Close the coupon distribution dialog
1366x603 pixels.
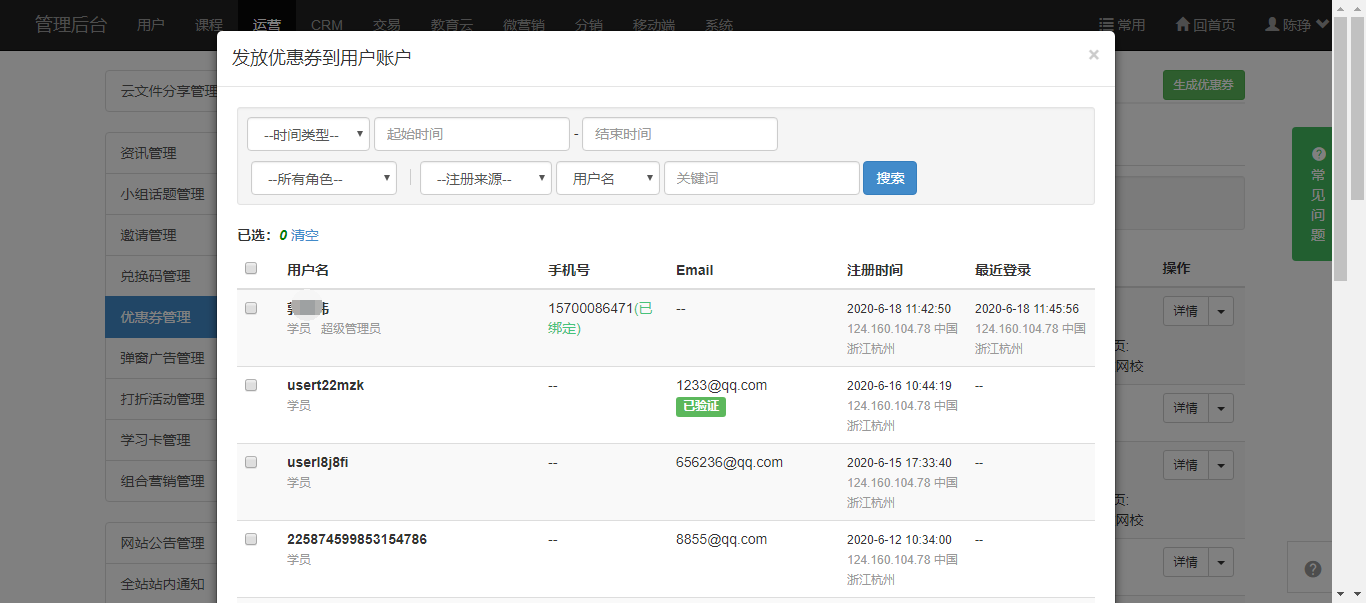pyautogui.click(x=1093, y=55)
